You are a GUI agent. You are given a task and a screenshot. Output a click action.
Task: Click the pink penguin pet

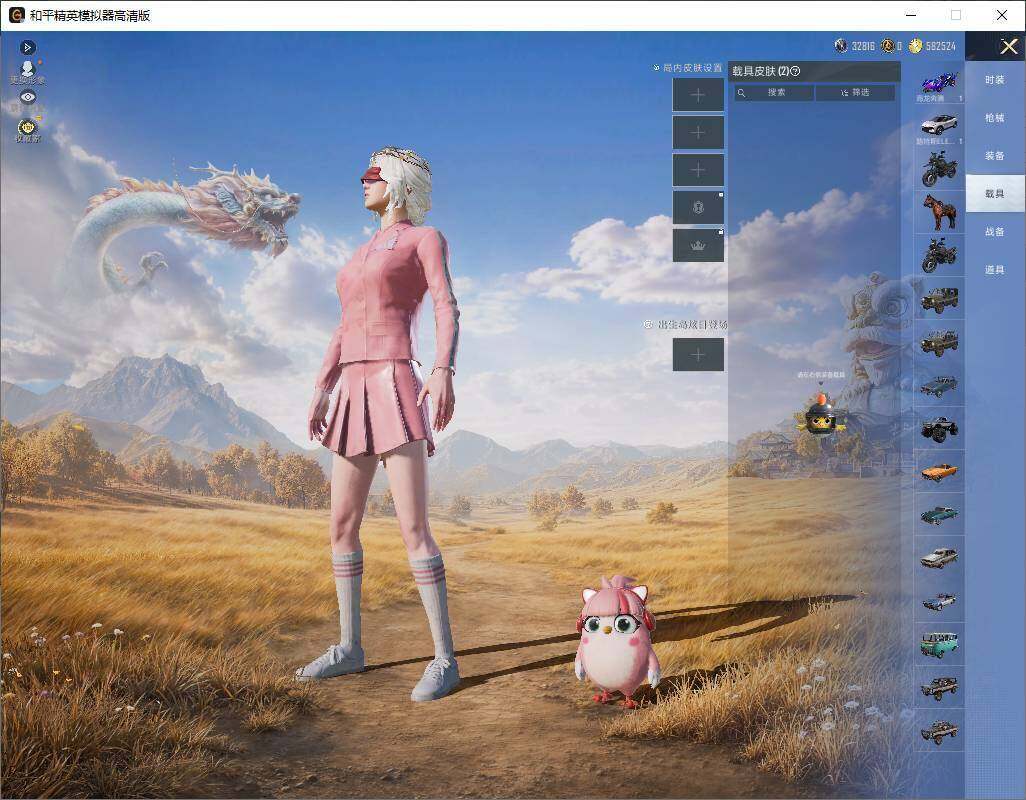pos(616,641)
